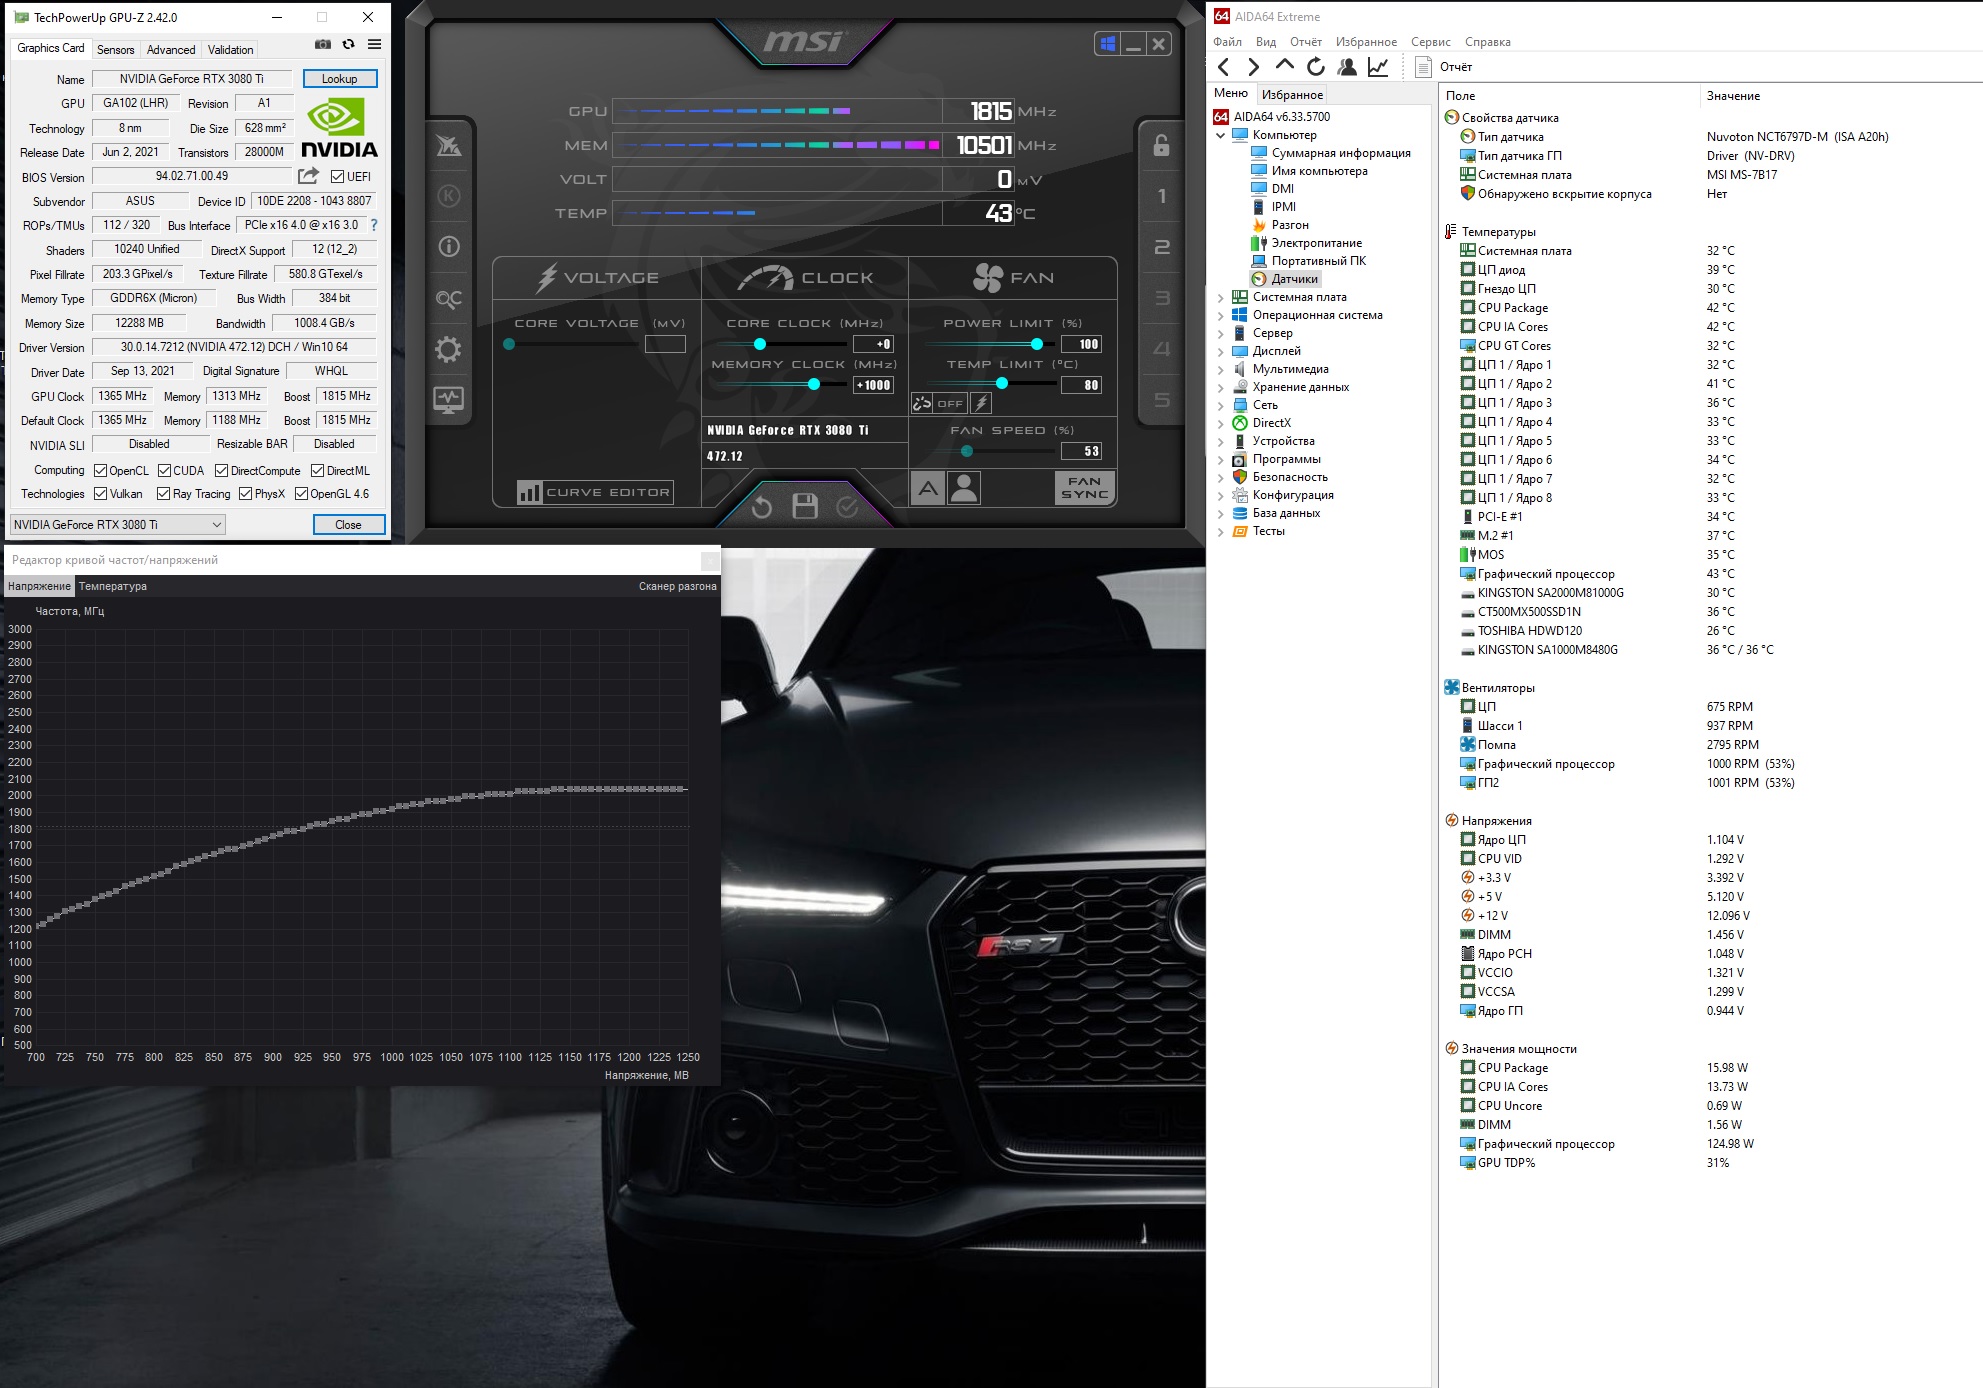1983x1388 pixels.
Task: Click the Fan Speed slider handle
Action: click(x=966, y=451)
